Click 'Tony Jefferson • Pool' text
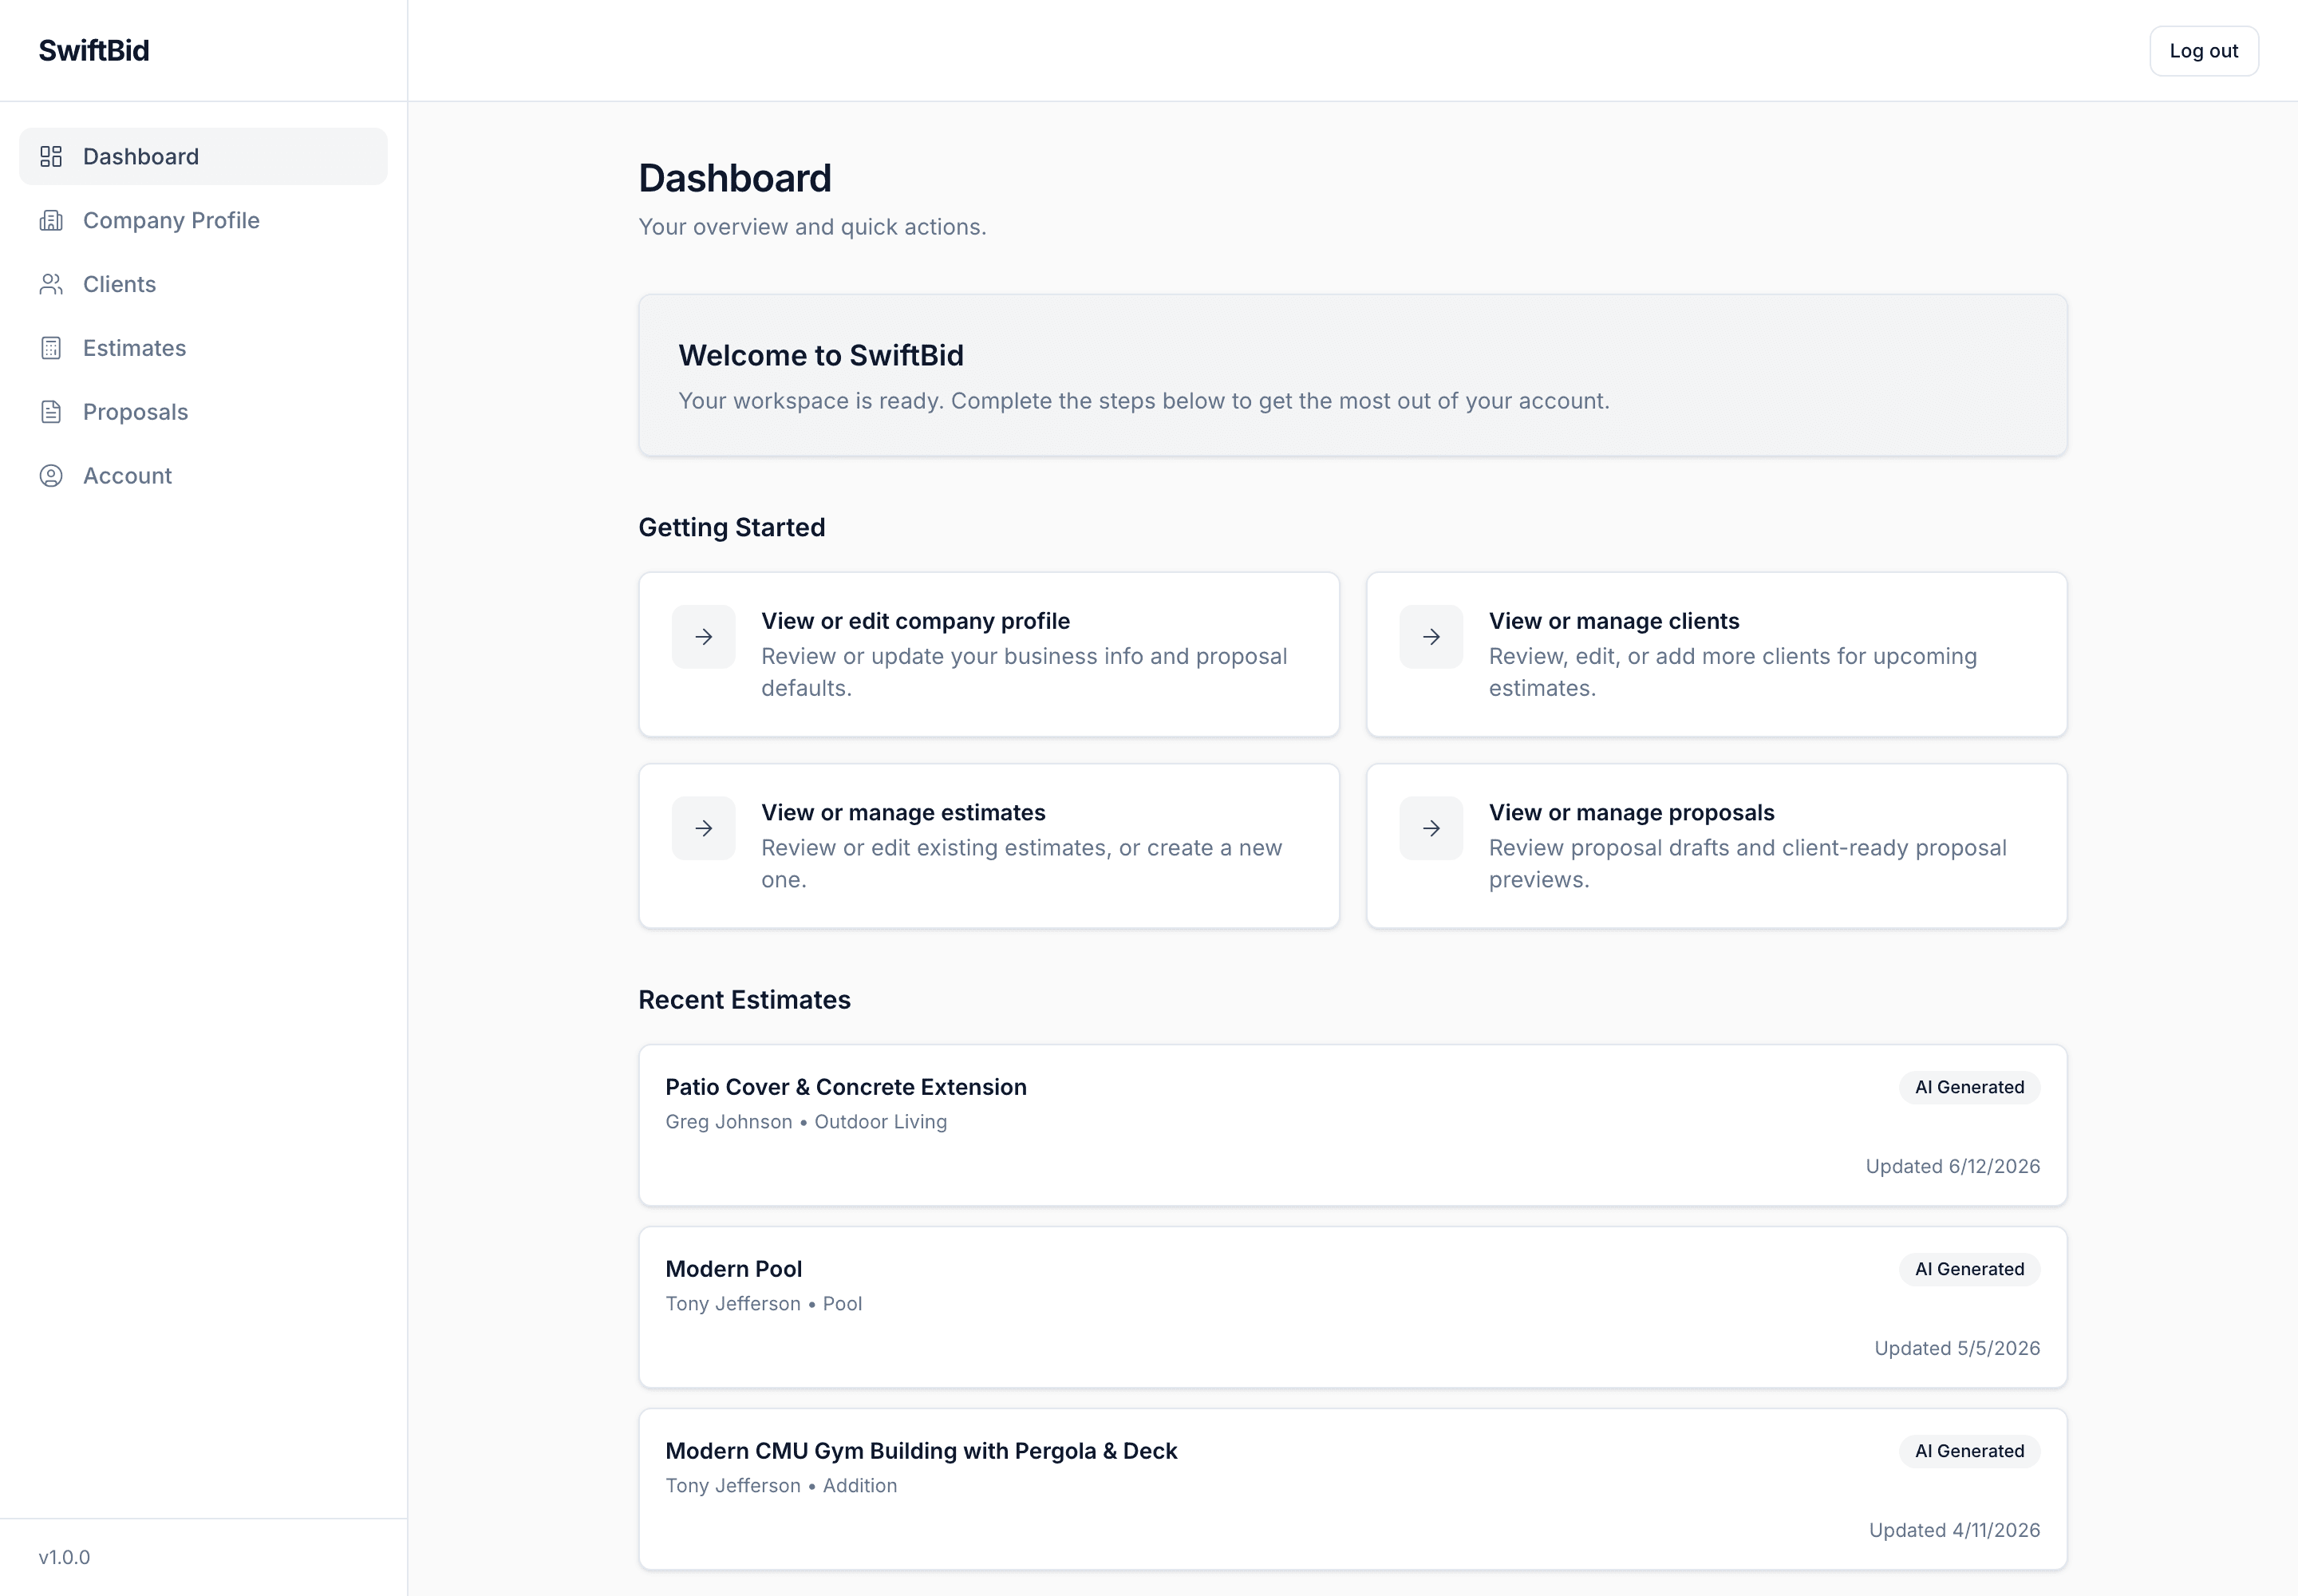This screenshot has width=2298, height=1596. pyautogui.click(x=764, y=1304)
